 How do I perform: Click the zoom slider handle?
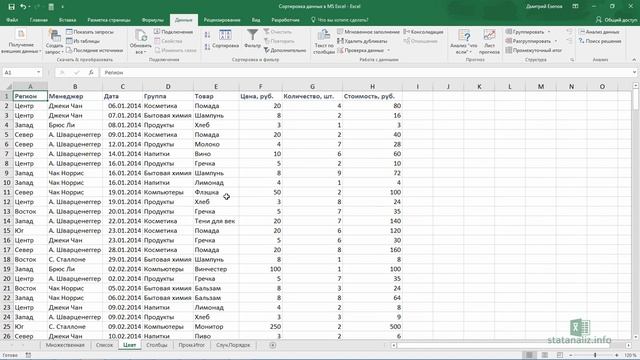(595, 355)
